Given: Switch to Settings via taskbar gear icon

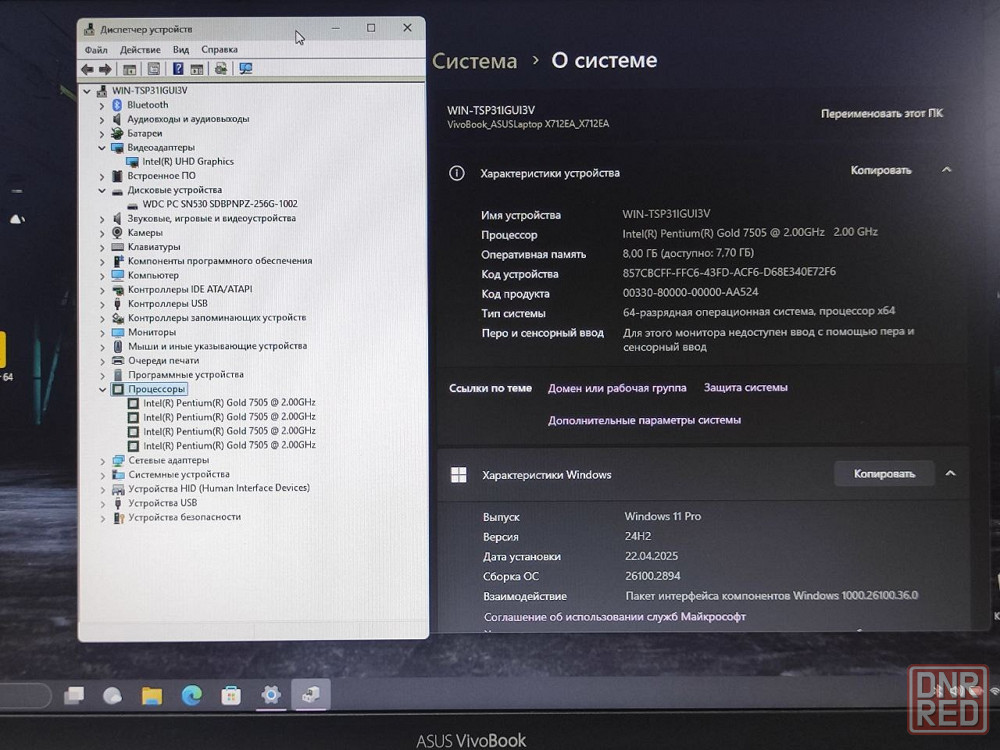Looking at the screenshot, I should click(x=270, y=695).
